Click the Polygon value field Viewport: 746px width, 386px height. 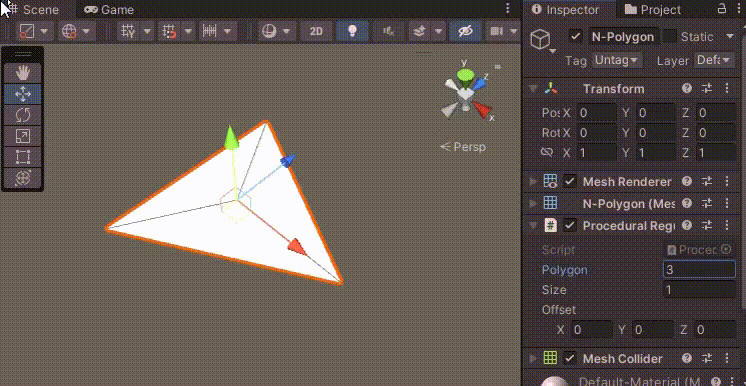699,270
